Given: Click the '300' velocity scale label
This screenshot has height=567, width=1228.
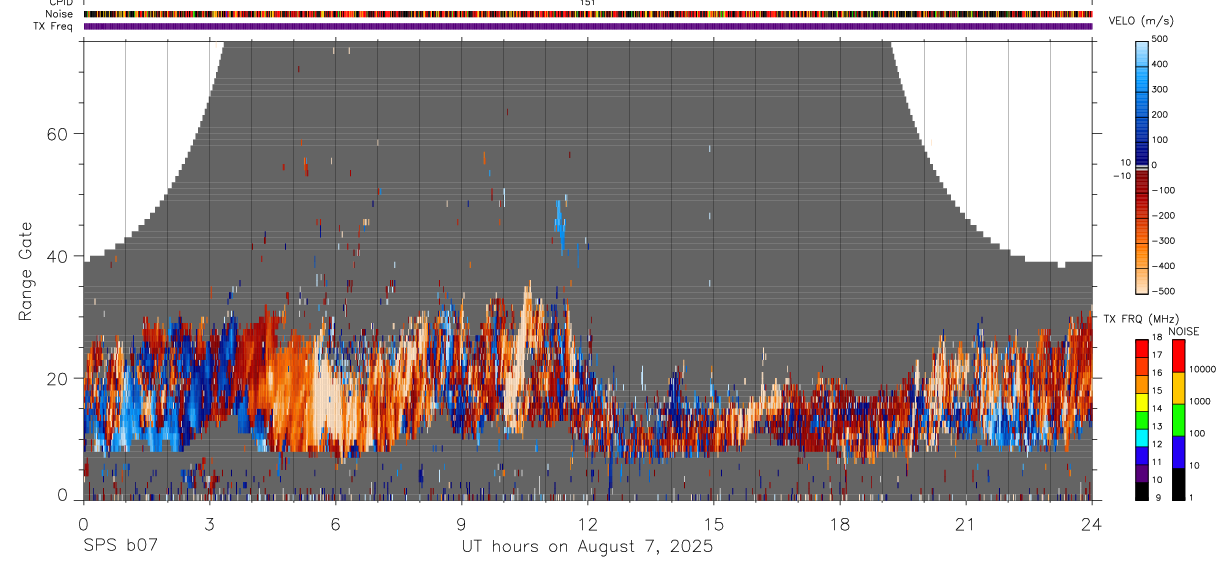Looking at the screenshot, I should coord(1161,89).
